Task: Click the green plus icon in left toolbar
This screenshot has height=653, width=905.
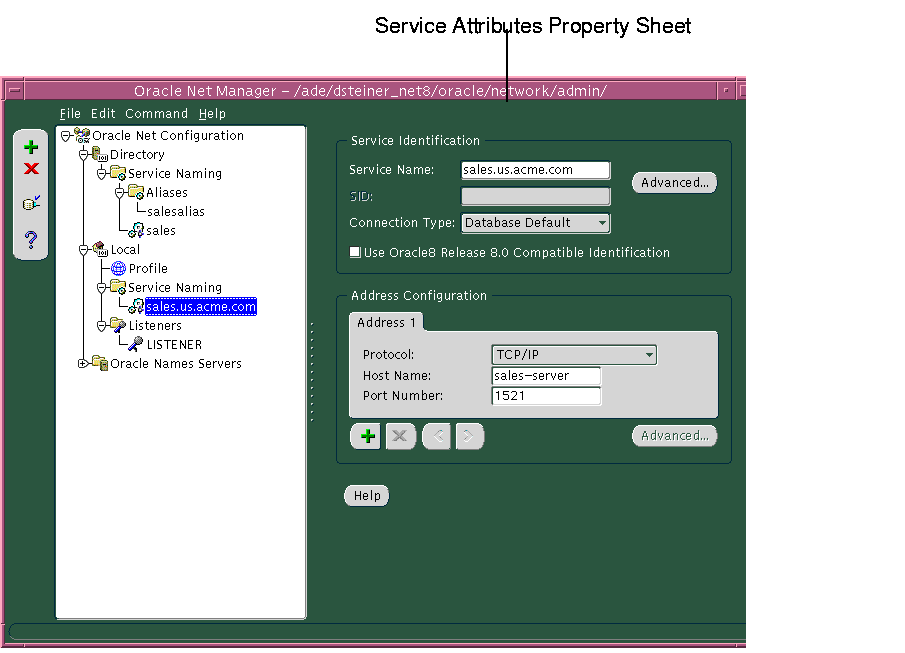Action: coord(30,146)
